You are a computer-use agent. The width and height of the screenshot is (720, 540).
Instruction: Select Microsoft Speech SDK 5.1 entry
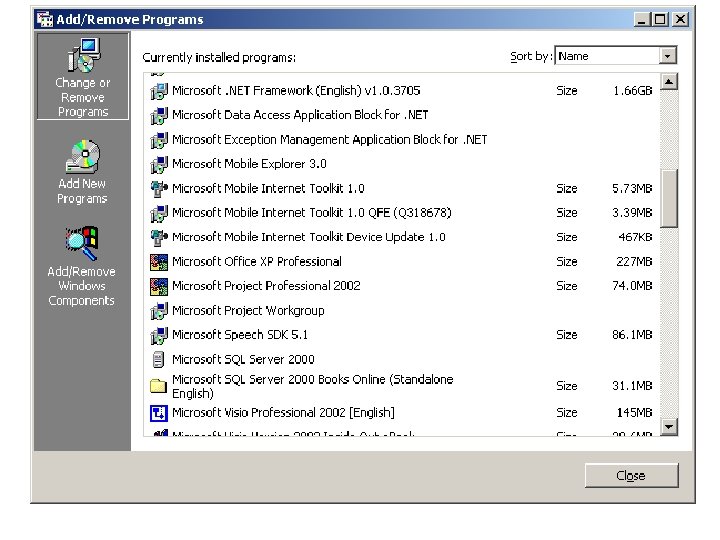click(401, 335)
